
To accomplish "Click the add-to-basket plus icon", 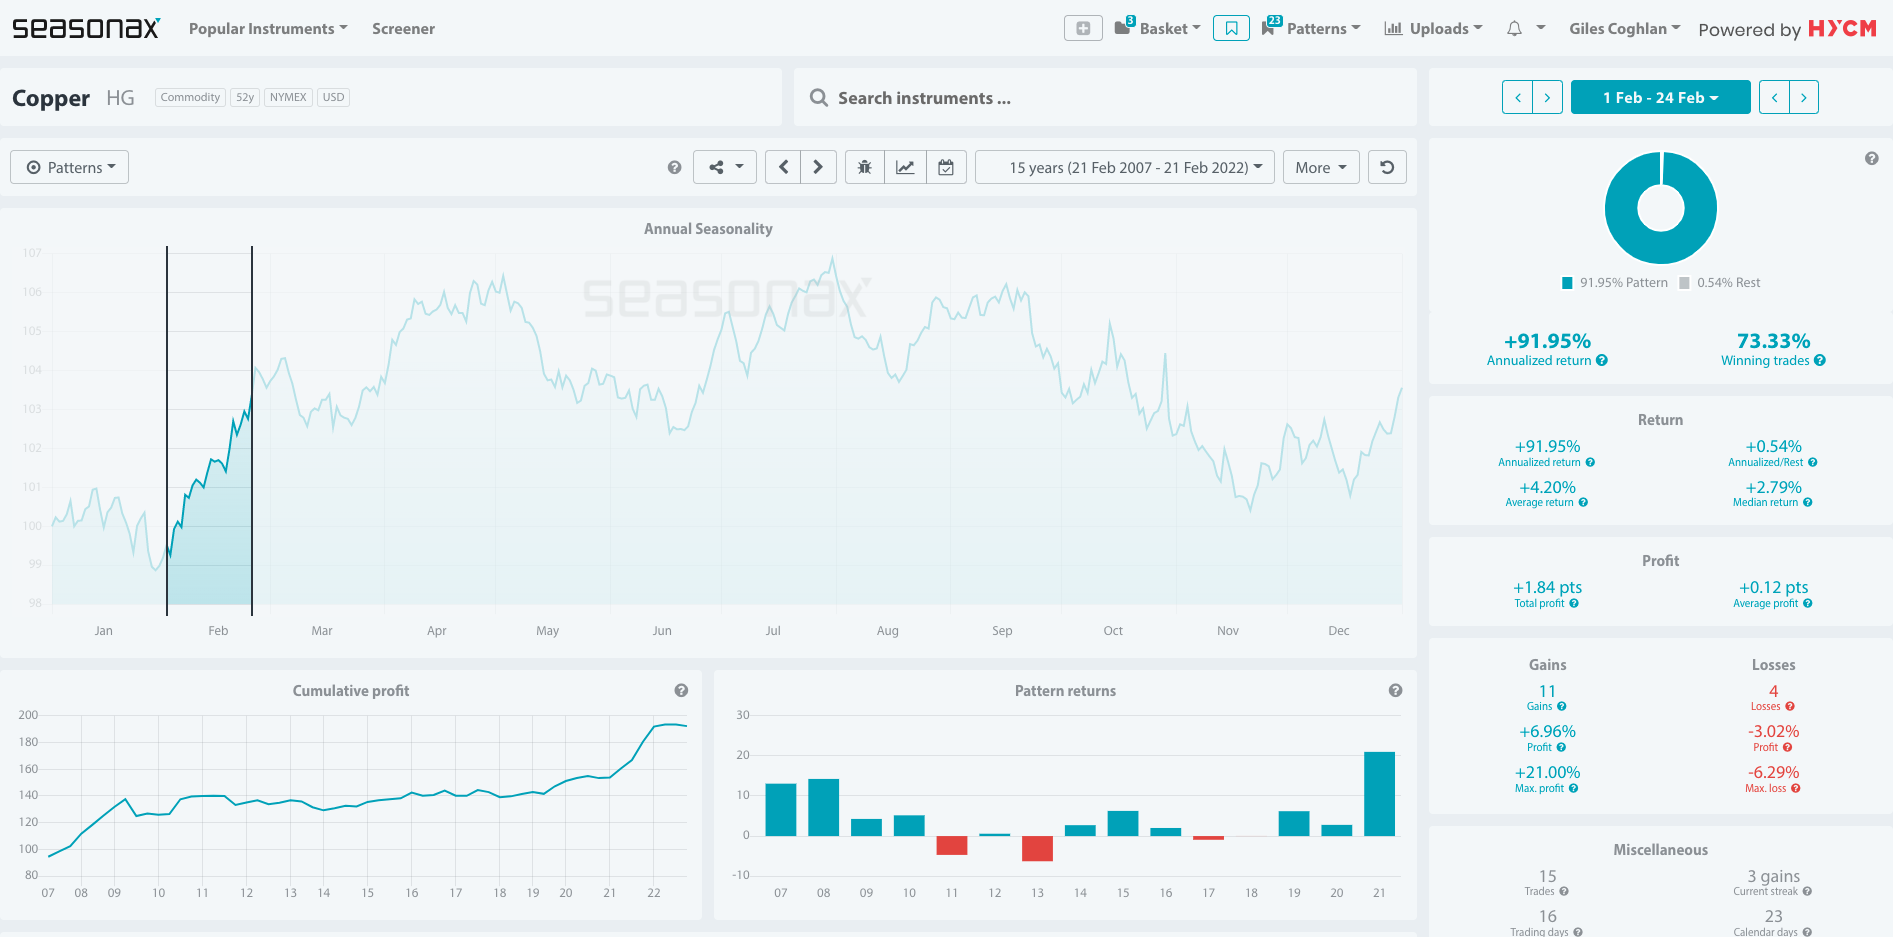I will coord(1083,28).
